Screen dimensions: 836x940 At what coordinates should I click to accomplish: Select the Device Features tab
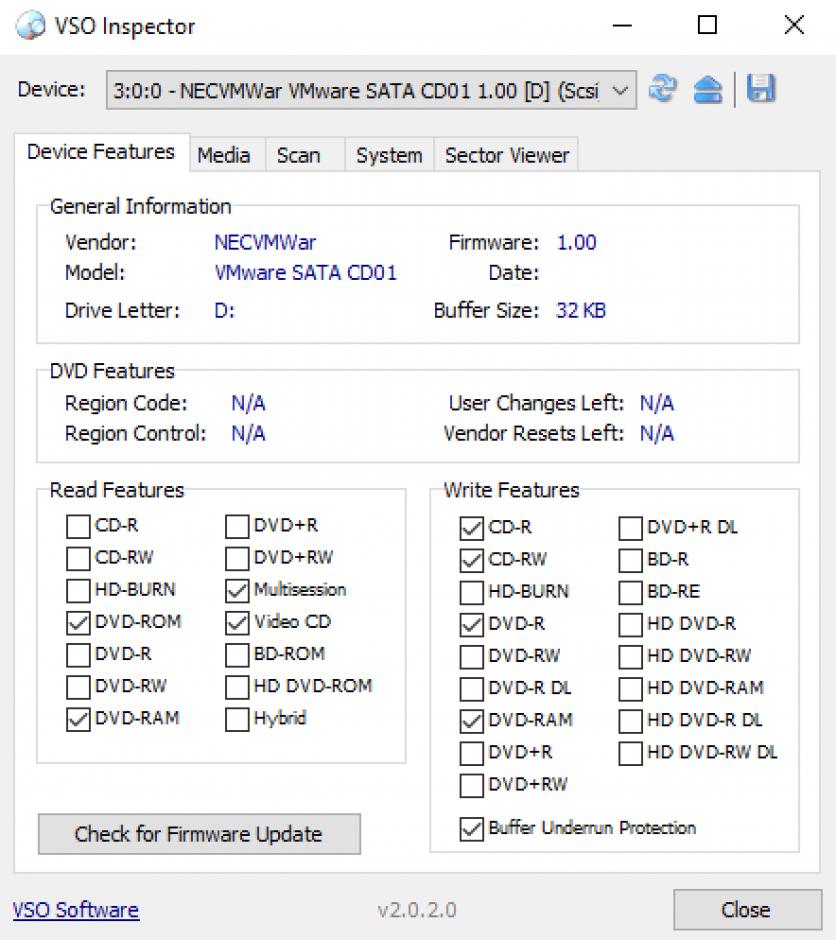tap(101, 152)
